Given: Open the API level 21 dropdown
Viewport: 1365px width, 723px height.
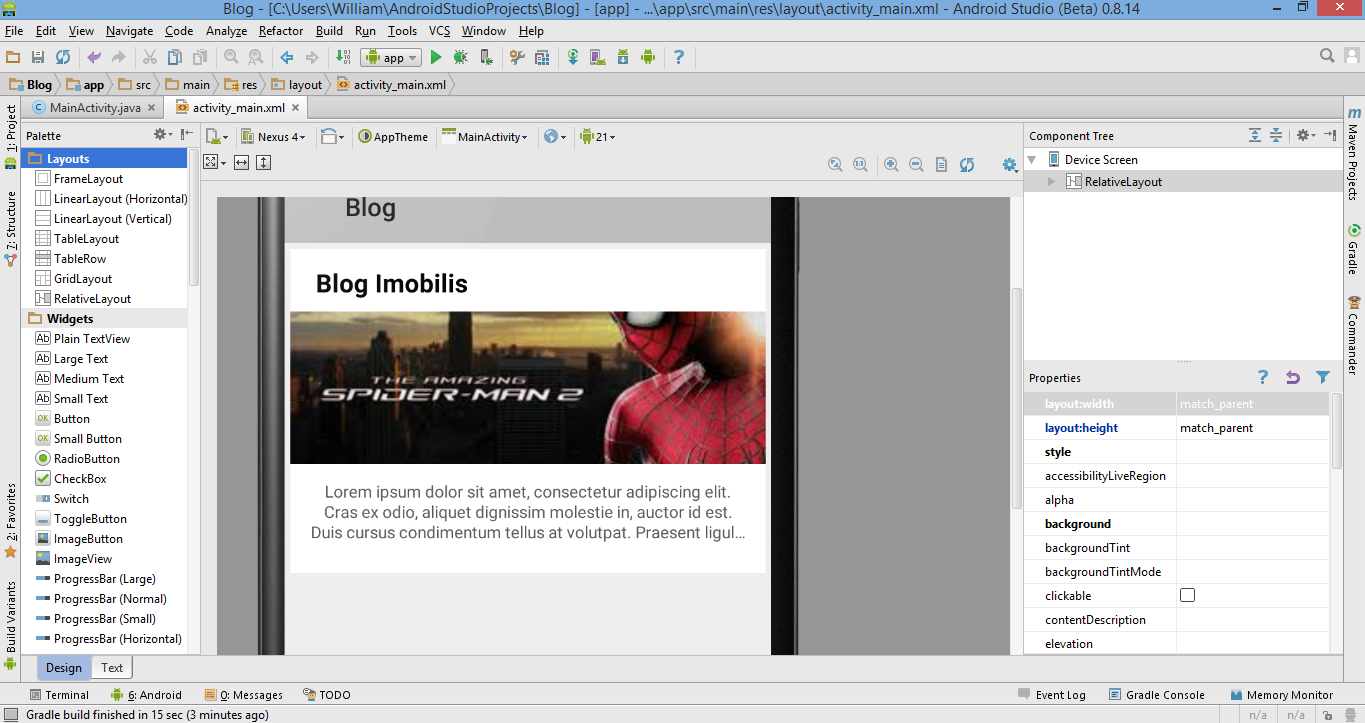Looking at the screenshot, I should click(598, 137).
